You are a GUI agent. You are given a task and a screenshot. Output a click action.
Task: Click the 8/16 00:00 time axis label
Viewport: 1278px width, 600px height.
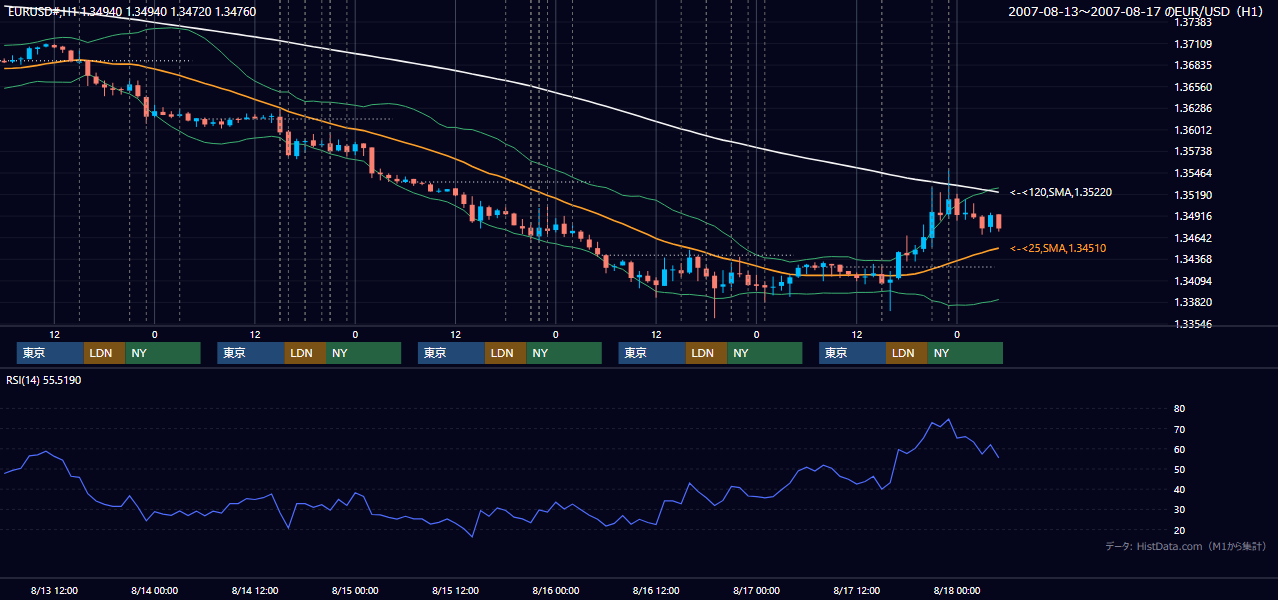tap(555, 590)
